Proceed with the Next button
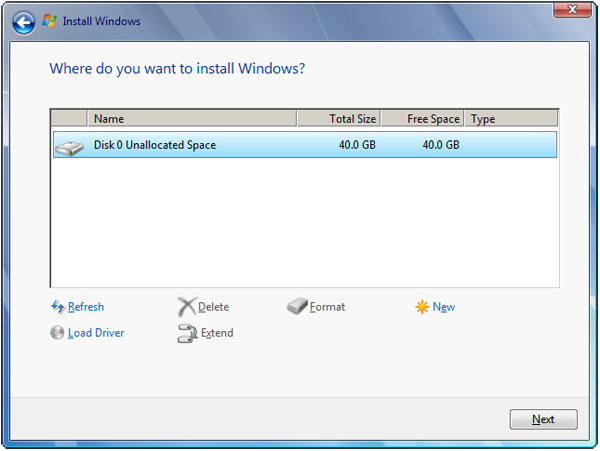This screenshot has height=451, width=600. [x=543, y=419]
